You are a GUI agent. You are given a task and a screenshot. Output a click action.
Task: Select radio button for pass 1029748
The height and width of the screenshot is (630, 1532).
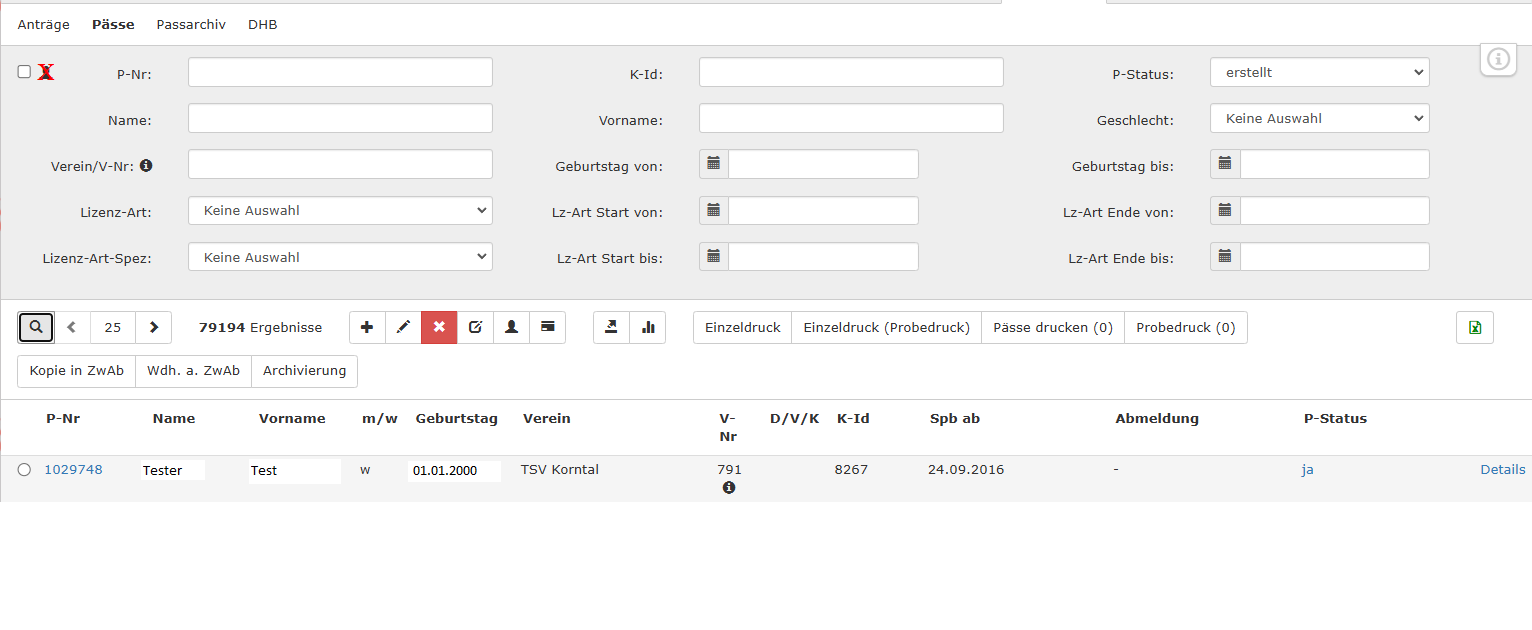[x=24, y=470]
